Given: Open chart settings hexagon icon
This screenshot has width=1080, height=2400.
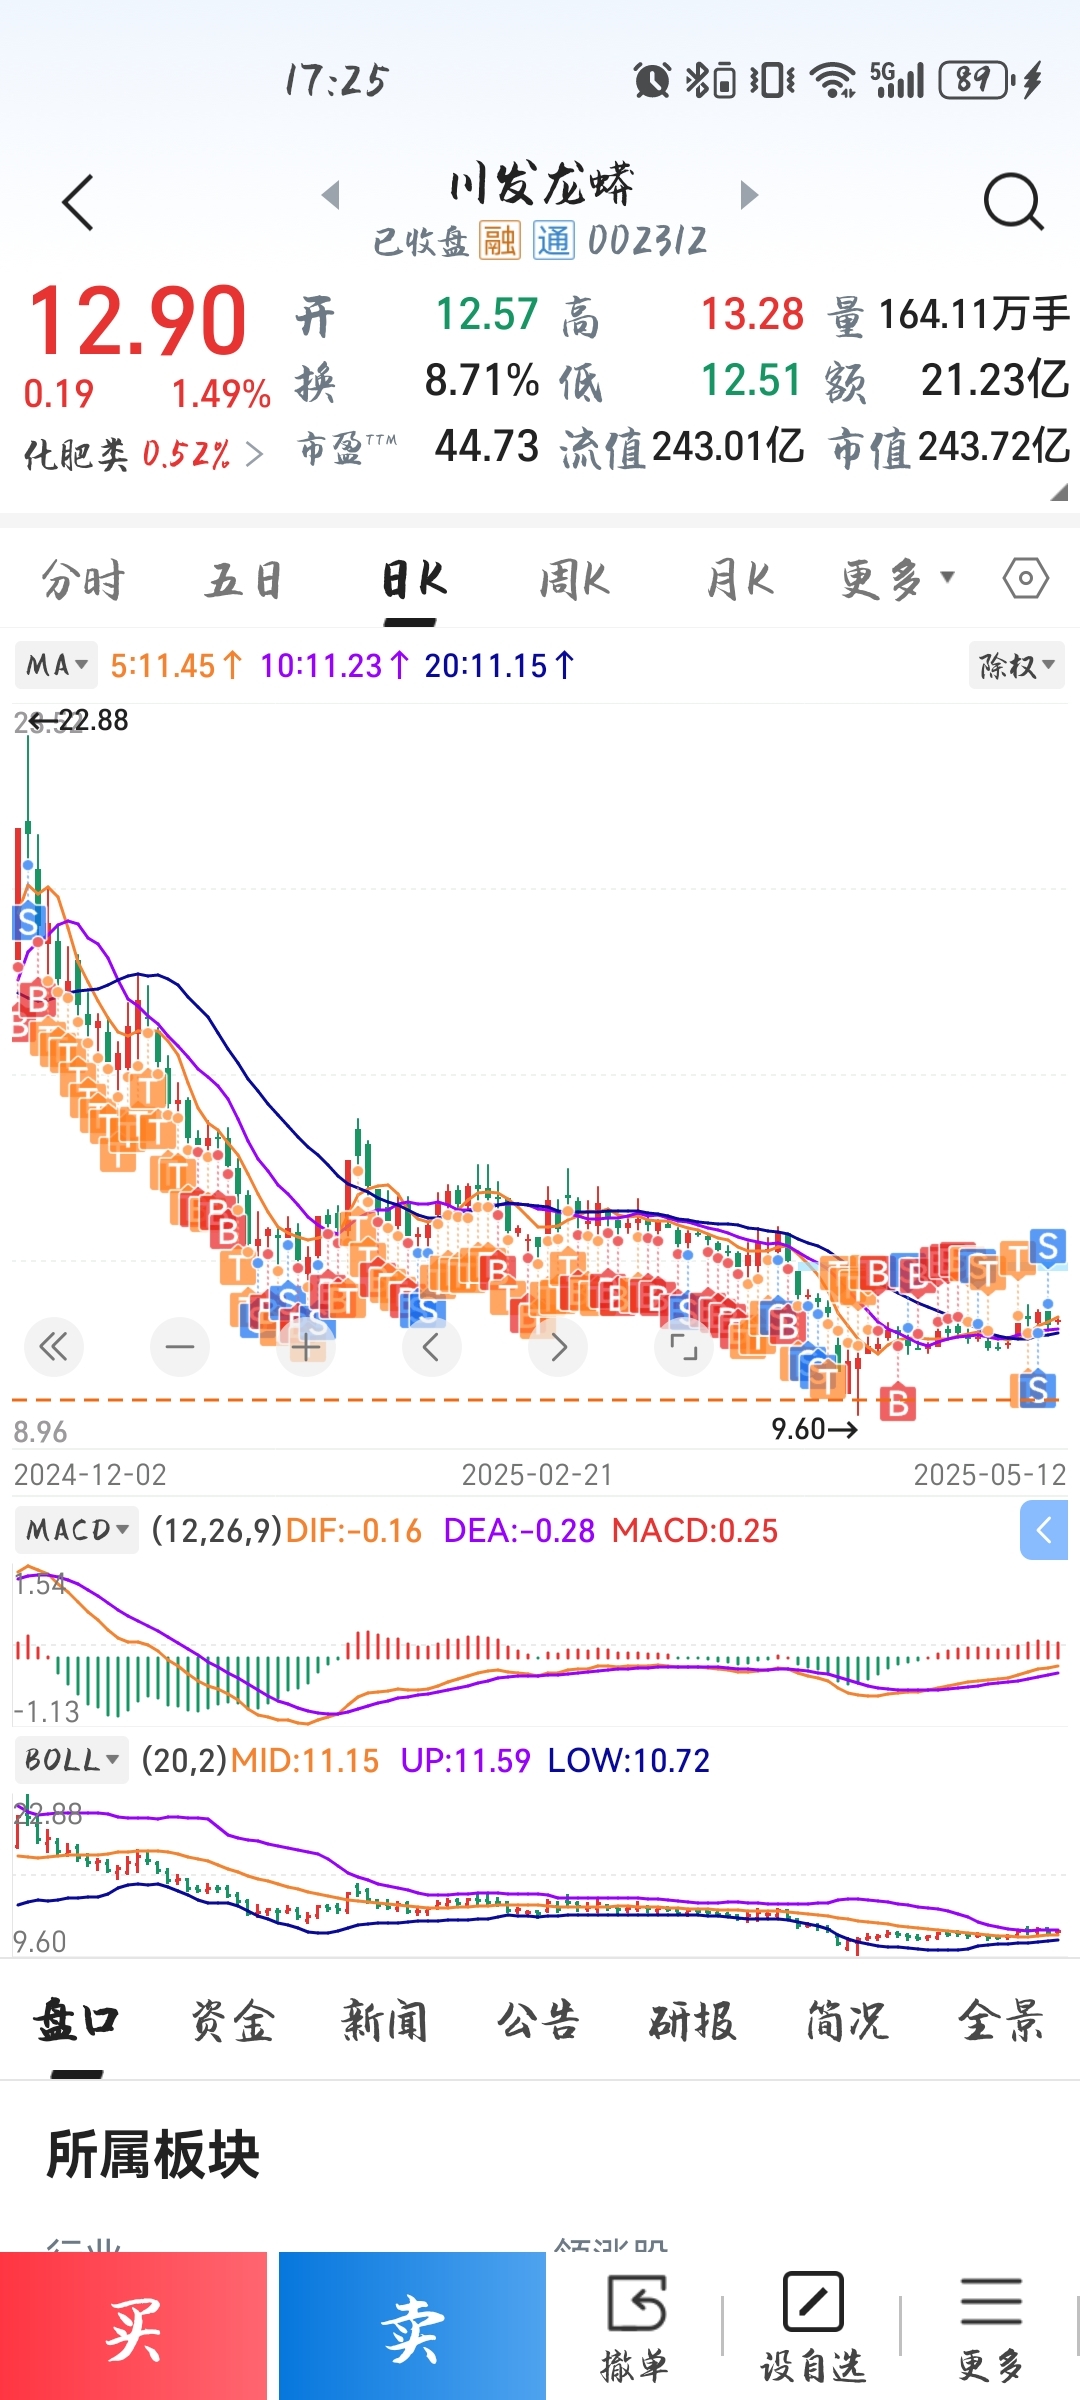Looking at the screenshot, I should click(1026, 578).
